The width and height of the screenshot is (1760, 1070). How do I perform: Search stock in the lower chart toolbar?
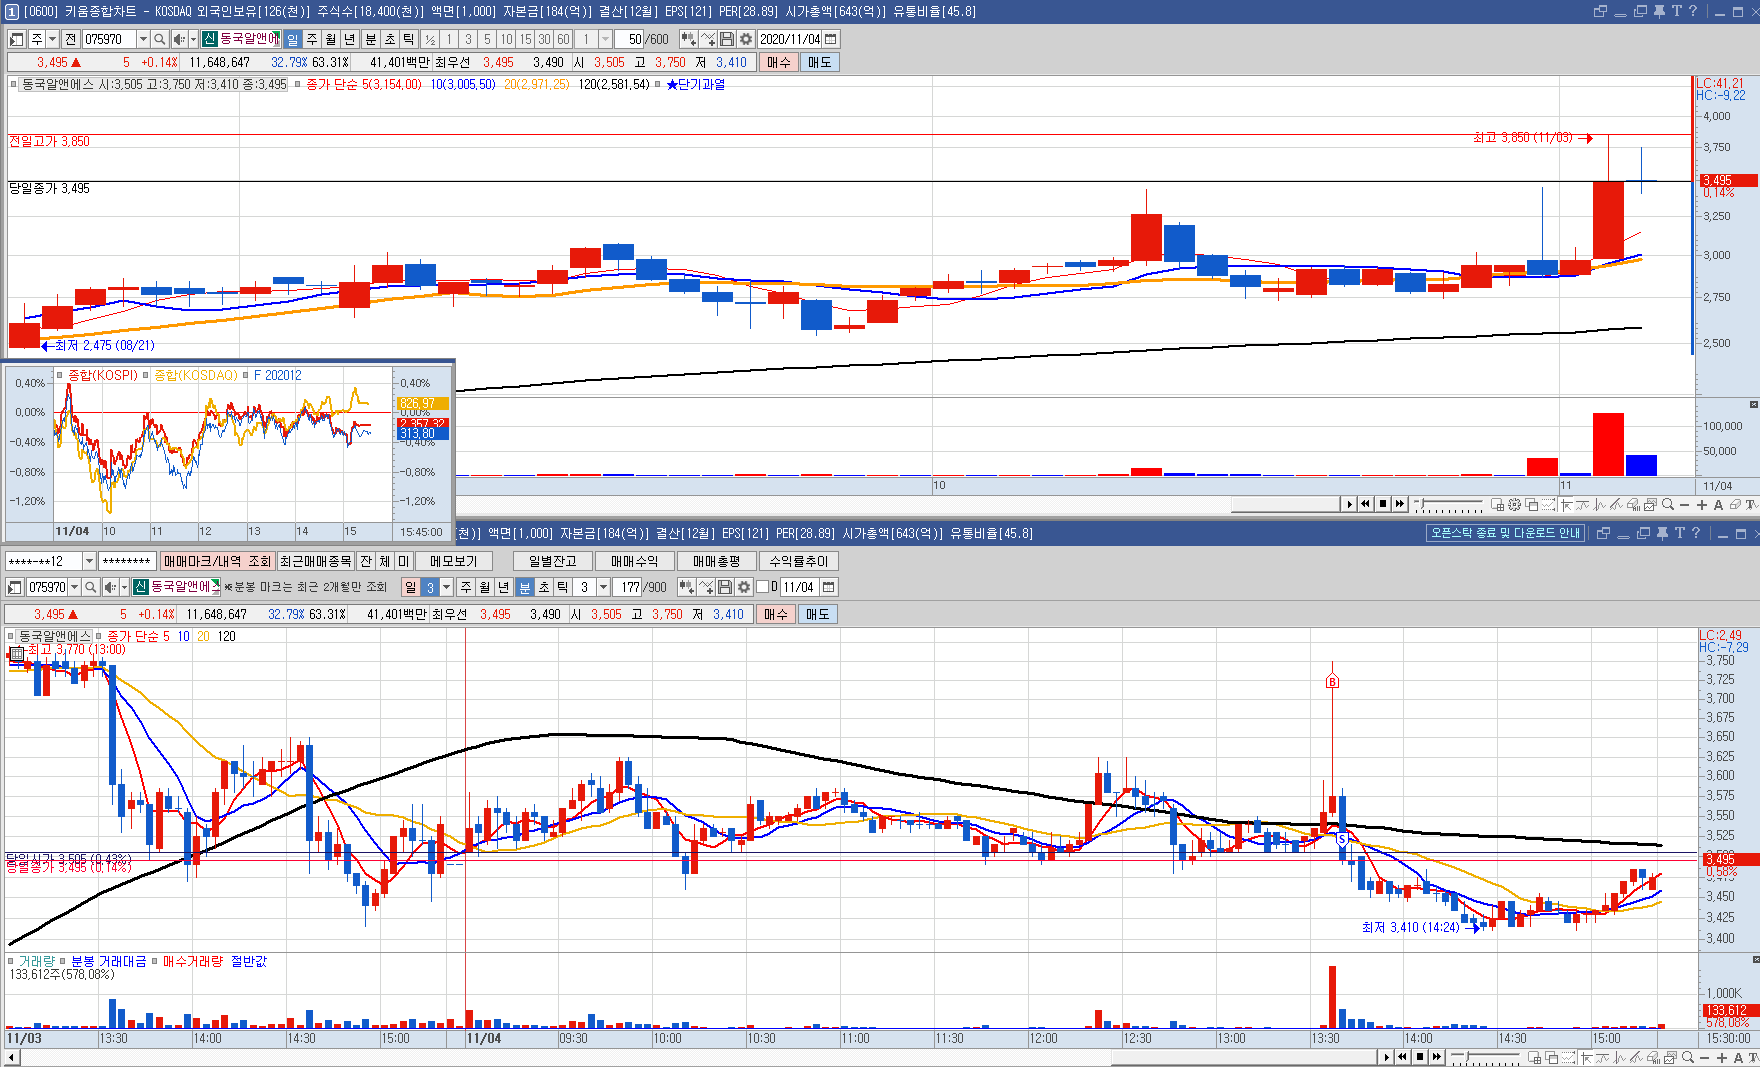click(90, 587)
